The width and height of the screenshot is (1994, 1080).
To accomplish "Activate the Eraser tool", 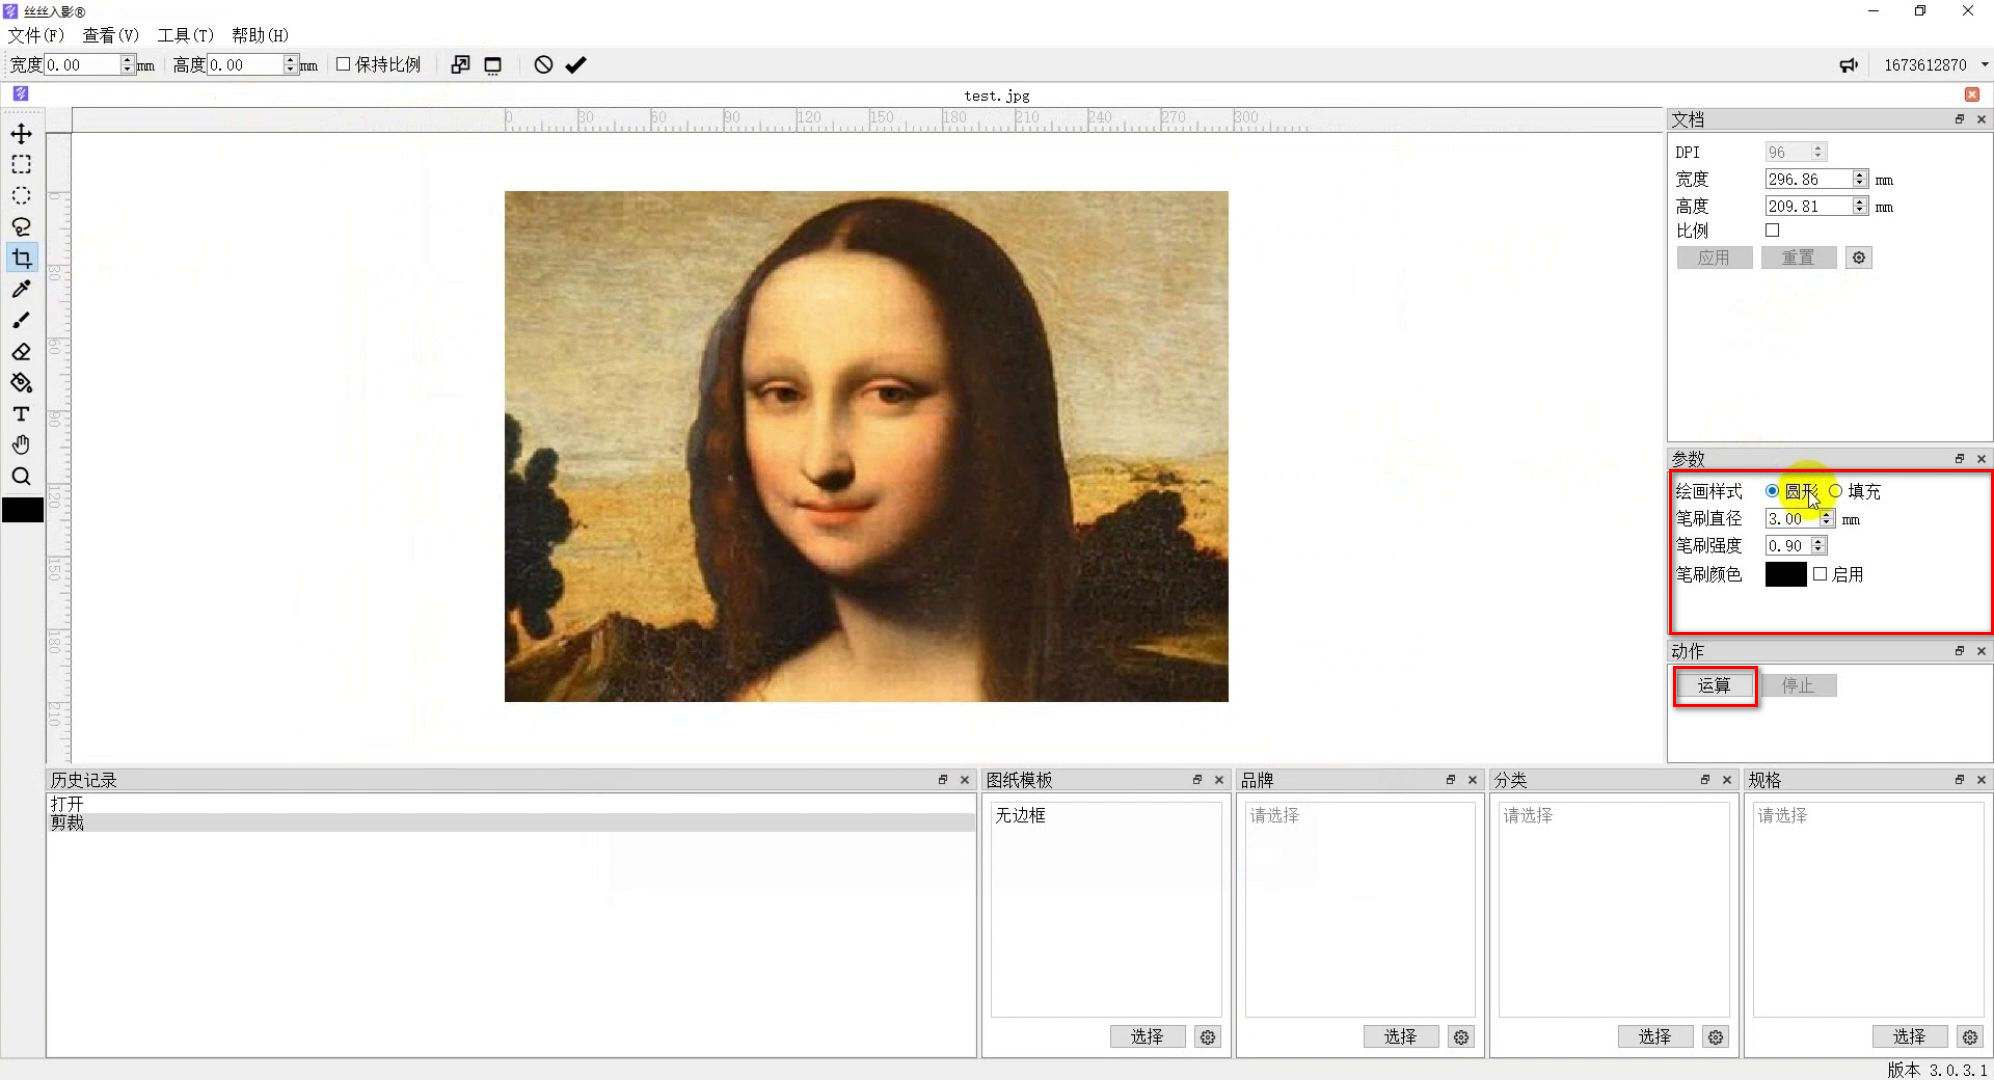I will [x=20, y=351].
